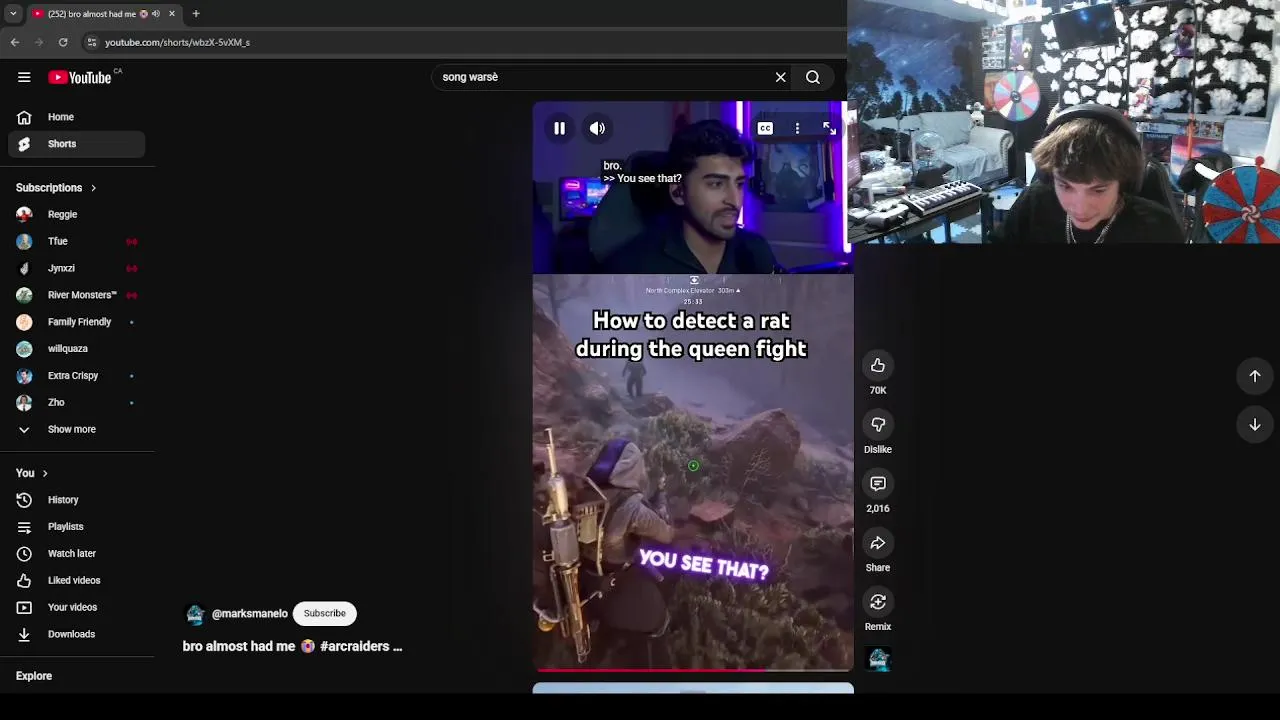1280x720 pixels.
Task: Open Downloads
Action: [77, 634]
